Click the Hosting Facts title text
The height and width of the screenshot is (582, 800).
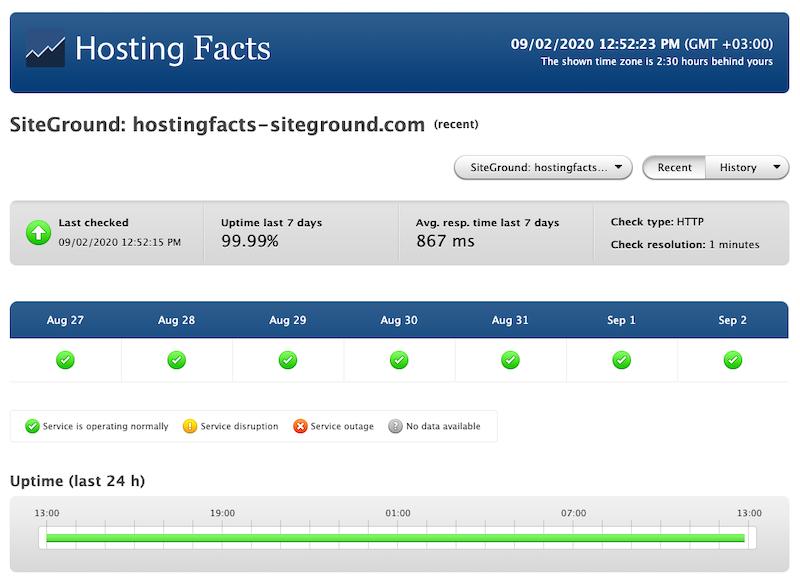pyautogui.click(x=173, y=49)
